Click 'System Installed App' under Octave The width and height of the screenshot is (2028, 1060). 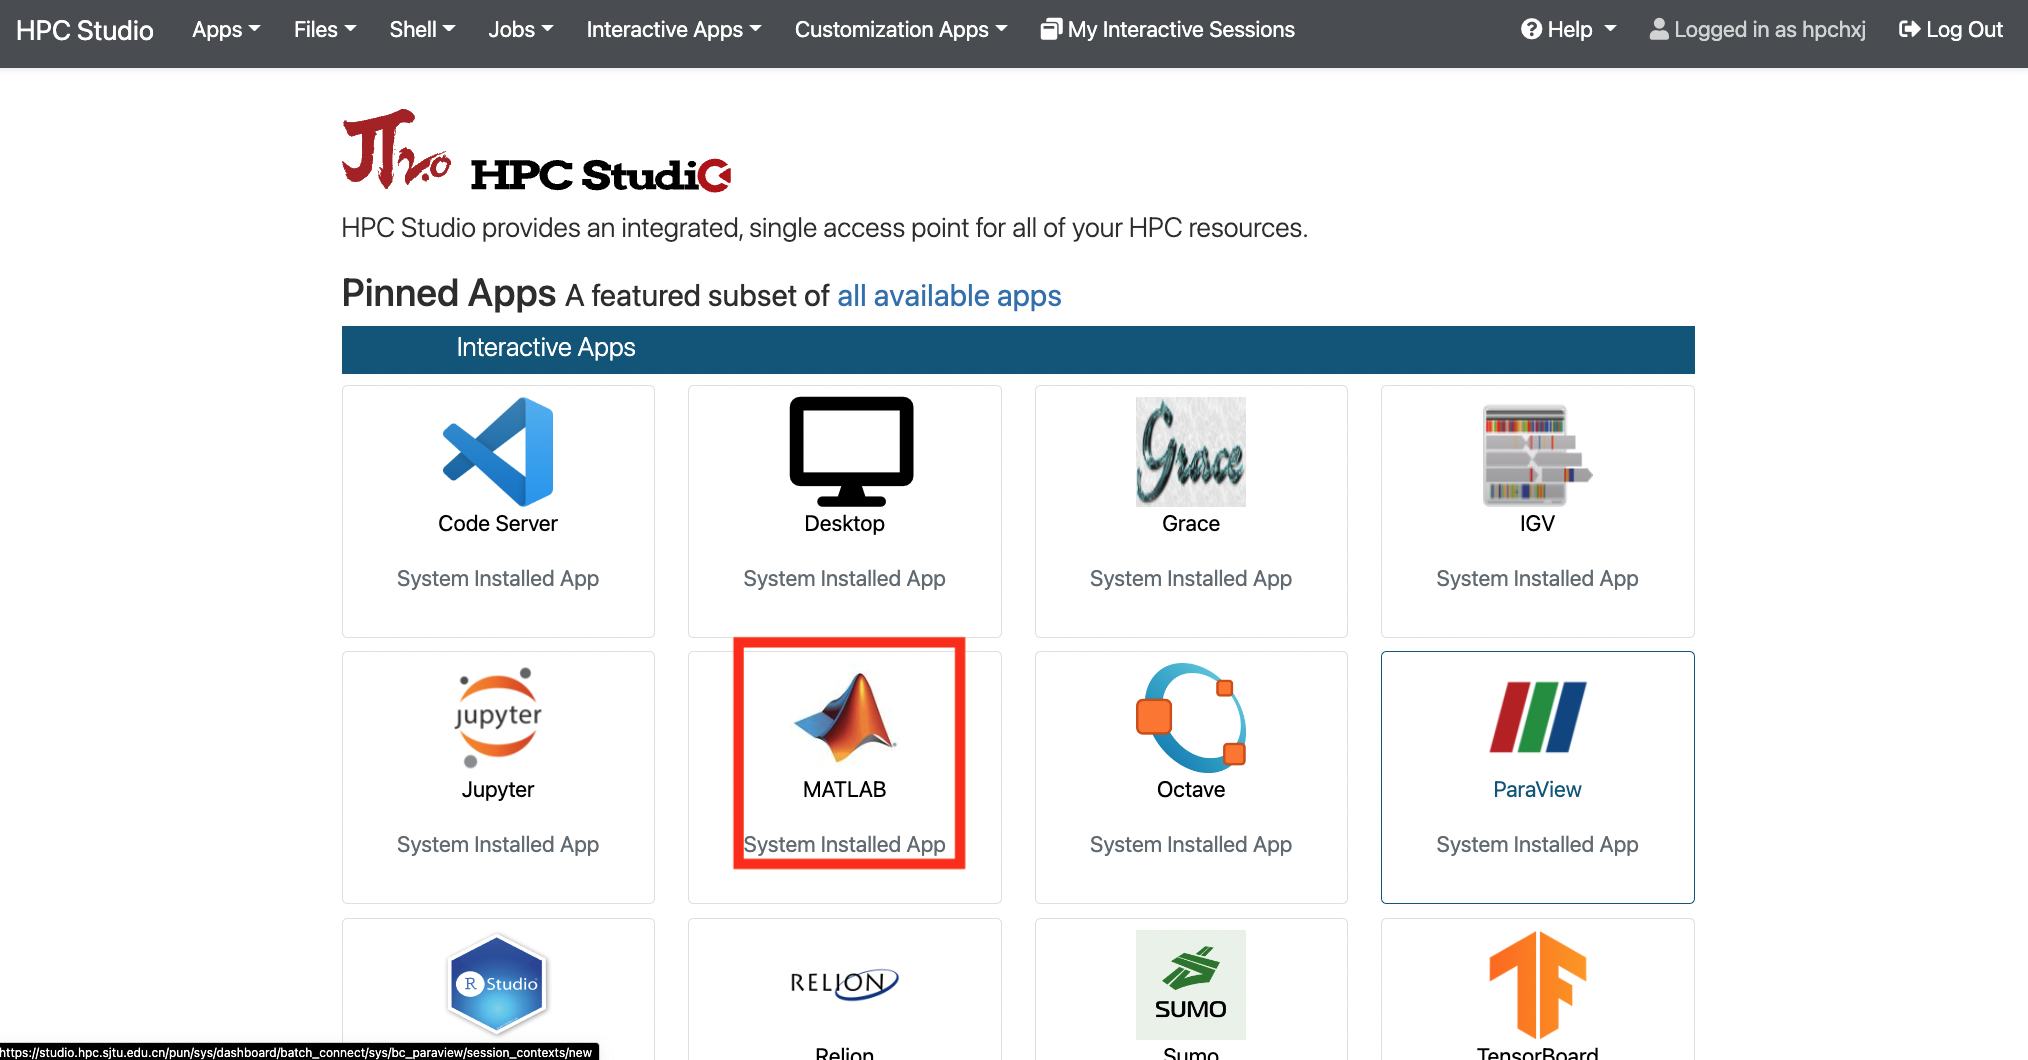point(1190,845)
